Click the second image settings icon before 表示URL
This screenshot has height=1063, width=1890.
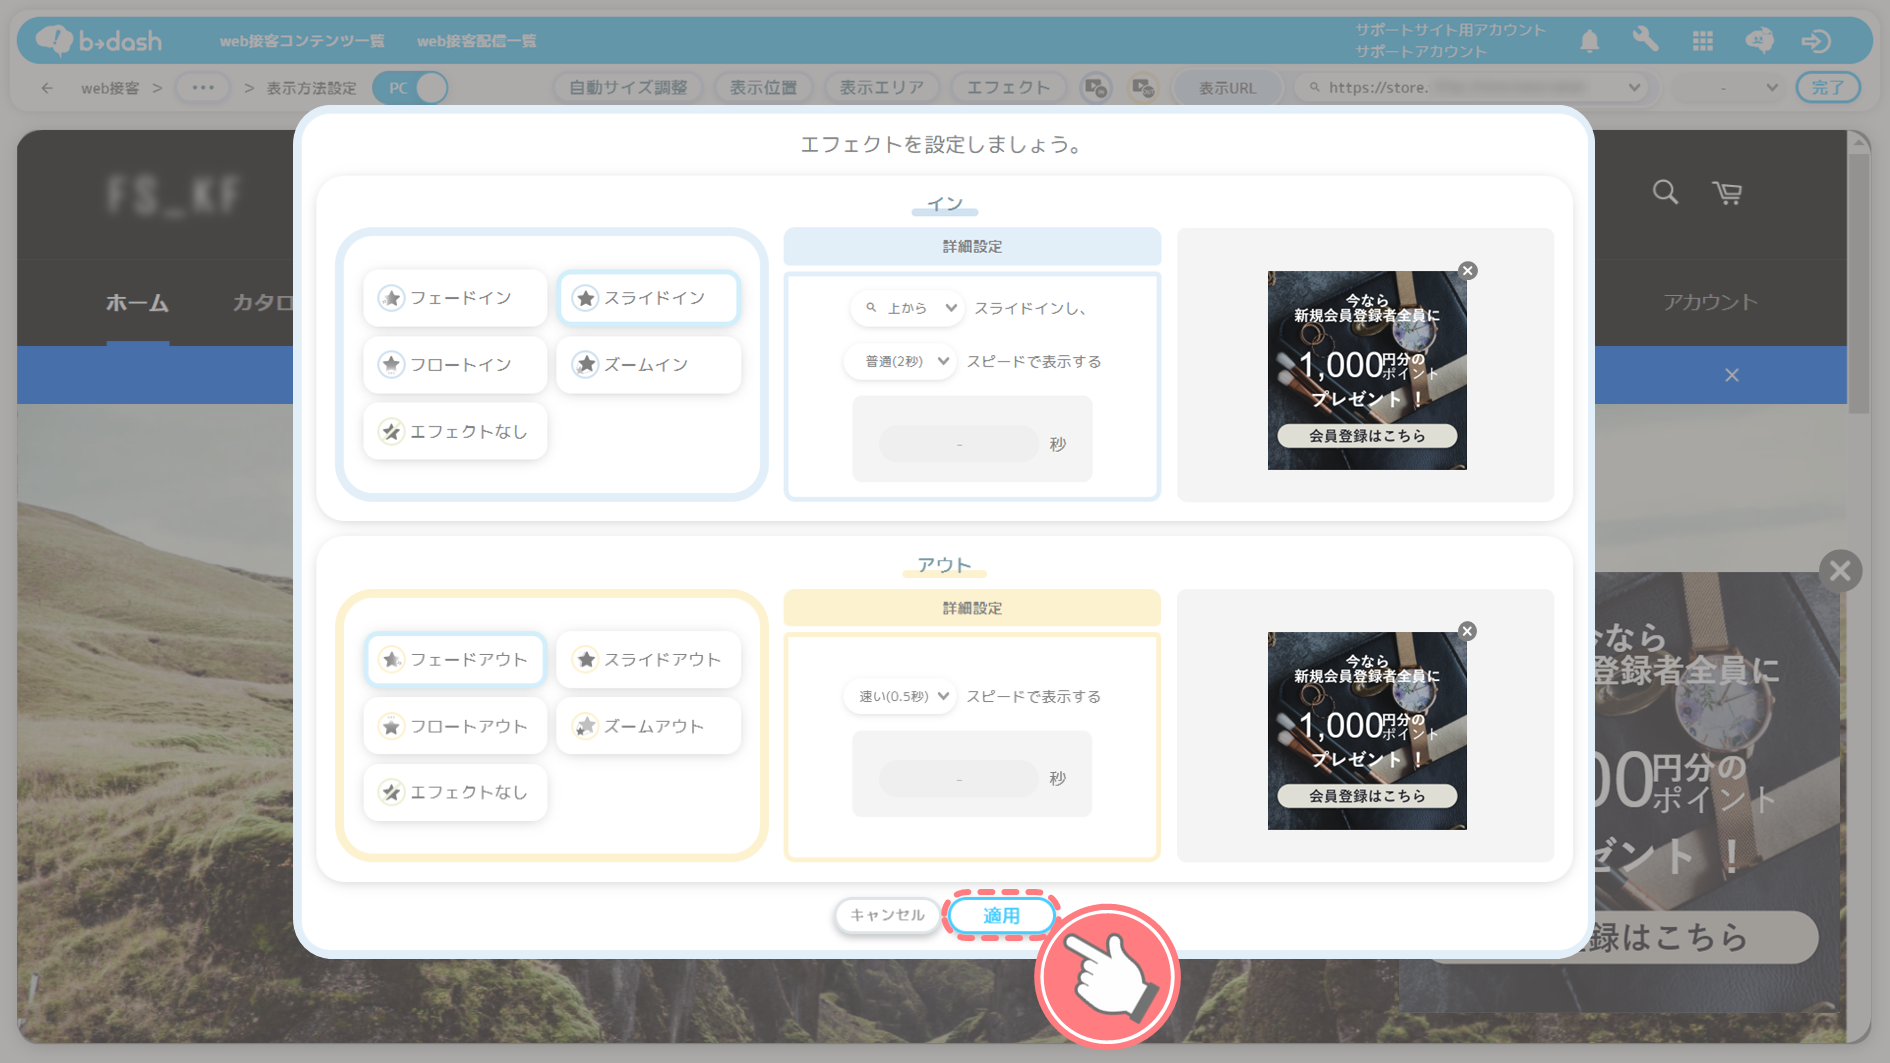[x=1142, y=88]
